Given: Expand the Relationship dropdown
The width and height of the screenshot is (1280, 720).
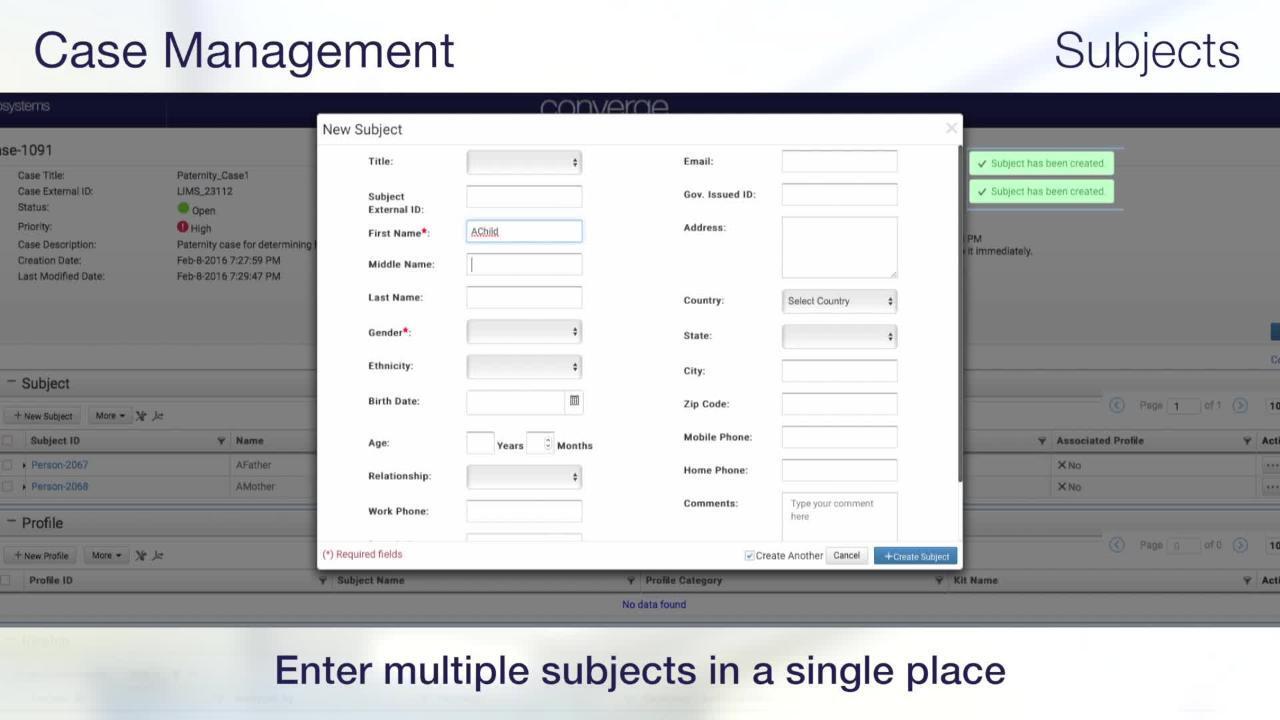Looking at the screenshot, I should [x=524, y=477].
